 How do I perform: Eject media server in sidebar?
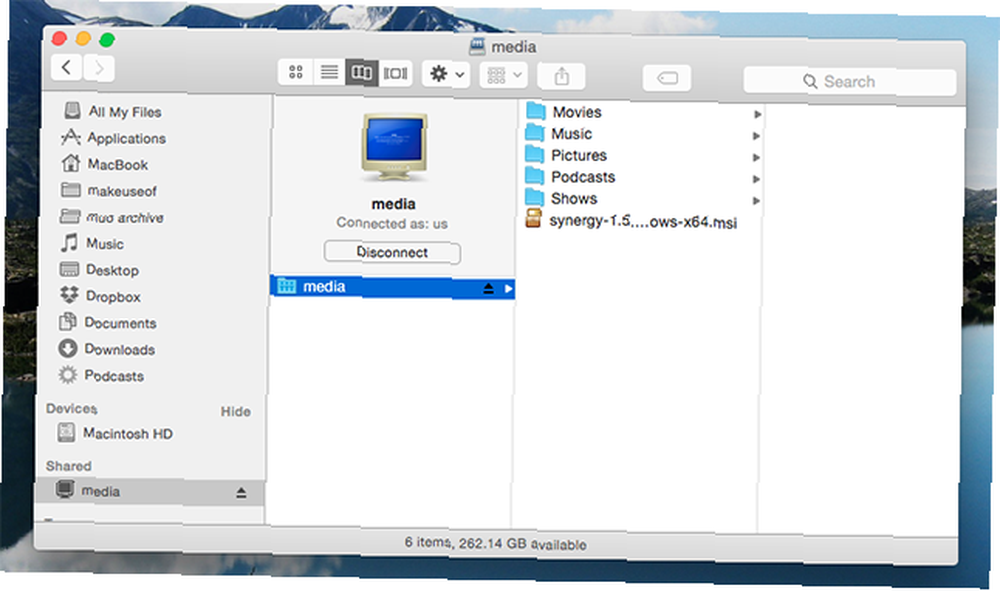(x=241, y=492)
